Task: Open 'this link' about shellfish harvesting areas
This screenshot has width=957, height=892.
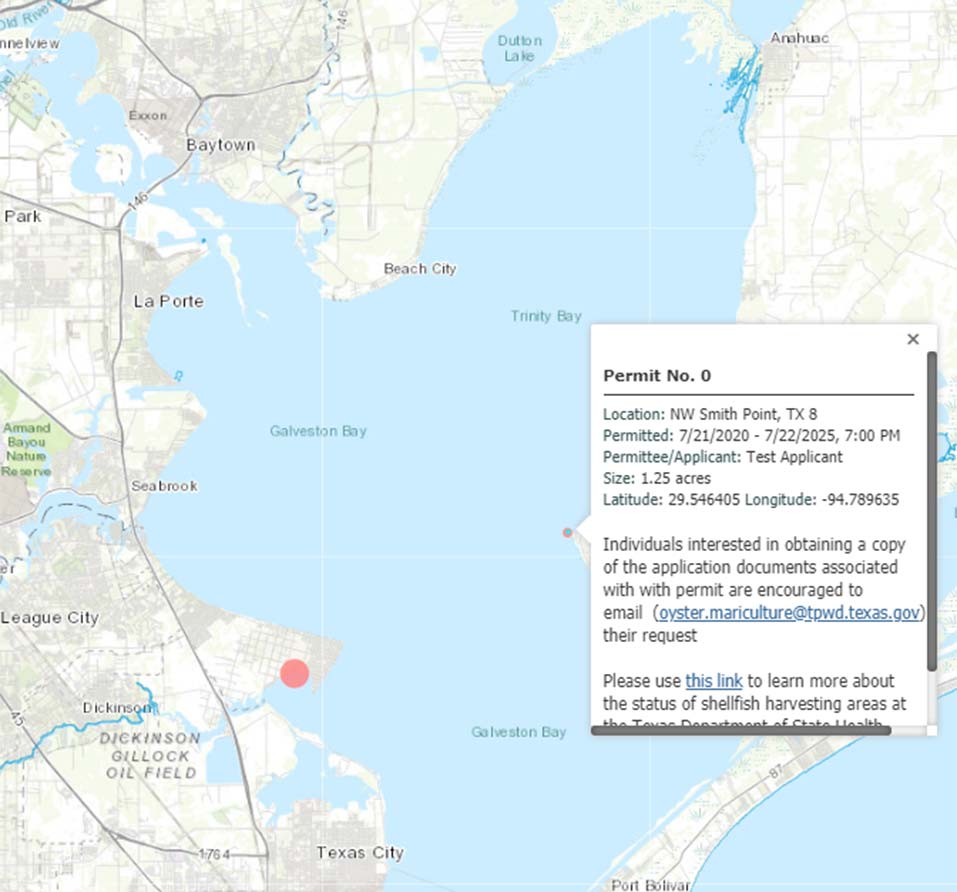Action: click(x=713, y=681)
